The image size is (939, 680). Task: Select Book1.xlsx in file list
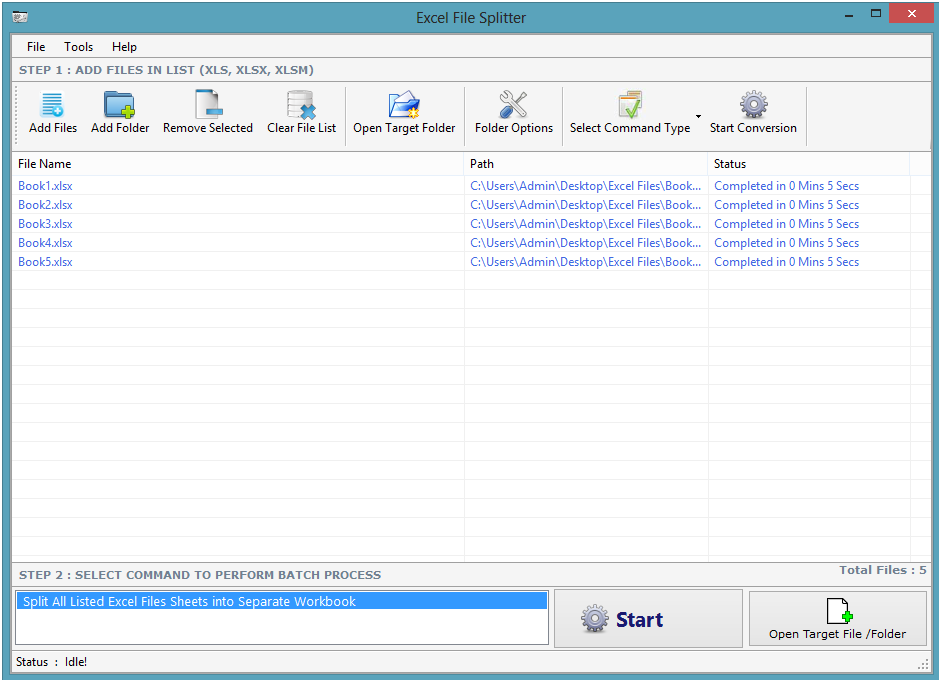(x=45, y=186)
